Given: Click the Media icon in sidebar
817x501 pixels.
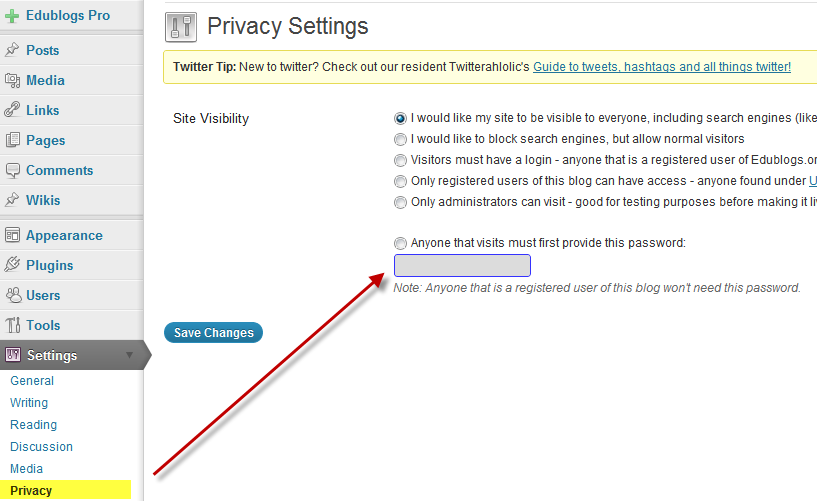Looking at the screenshot, I should 12,80.
